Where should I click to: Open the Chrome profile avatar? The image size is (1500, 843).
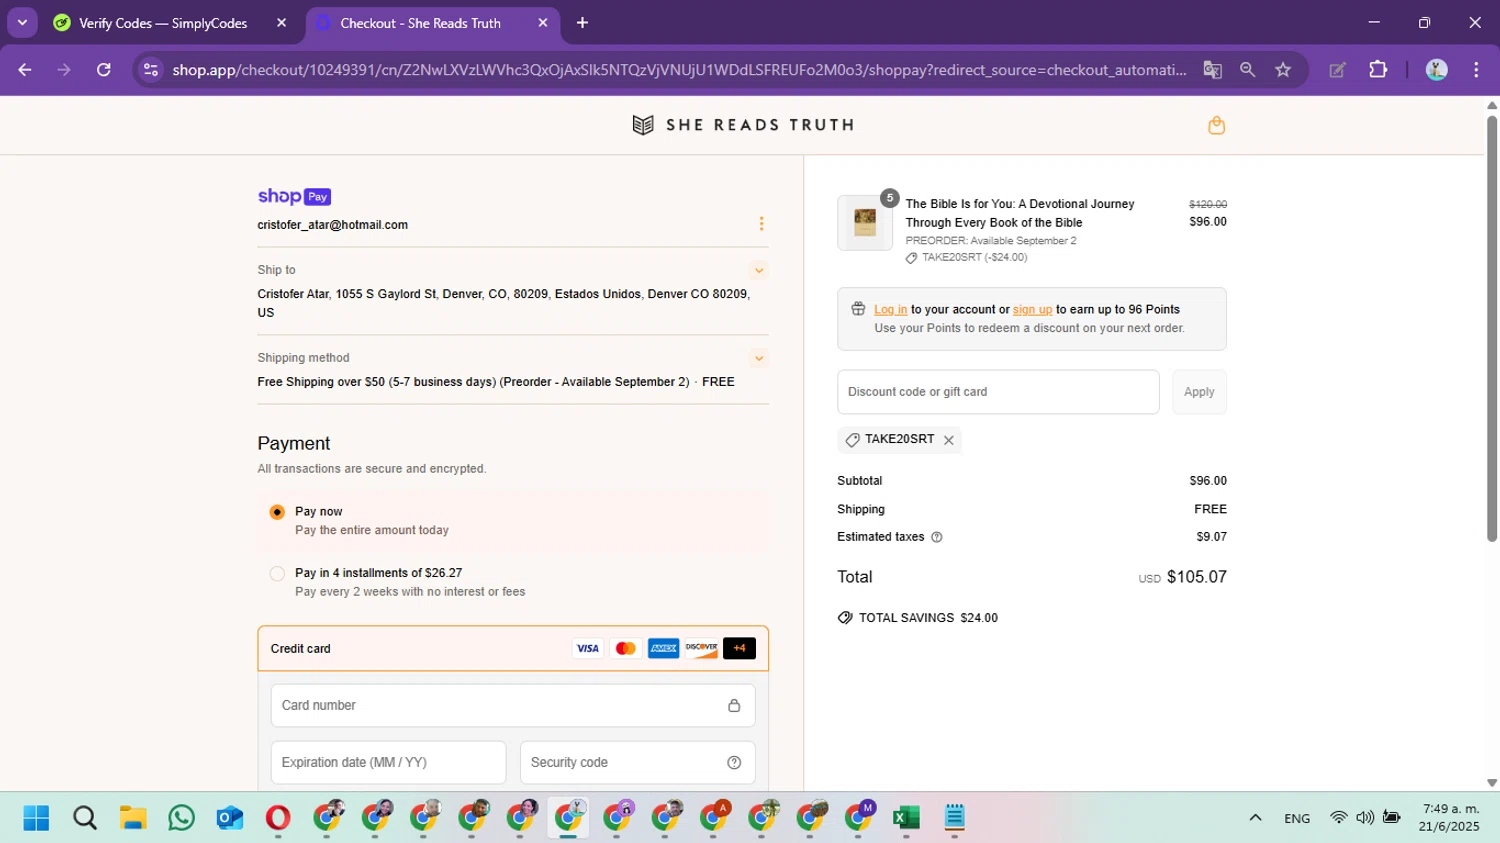pos(1436,70)
